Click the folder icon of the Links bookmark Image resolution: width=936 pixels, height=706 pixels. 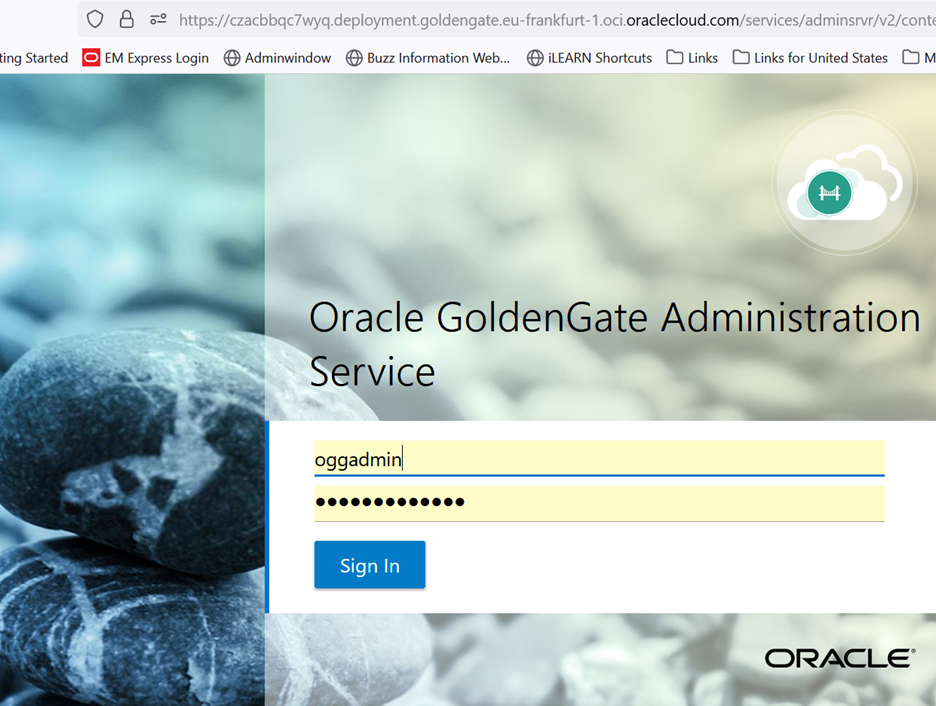click(672, 57)
